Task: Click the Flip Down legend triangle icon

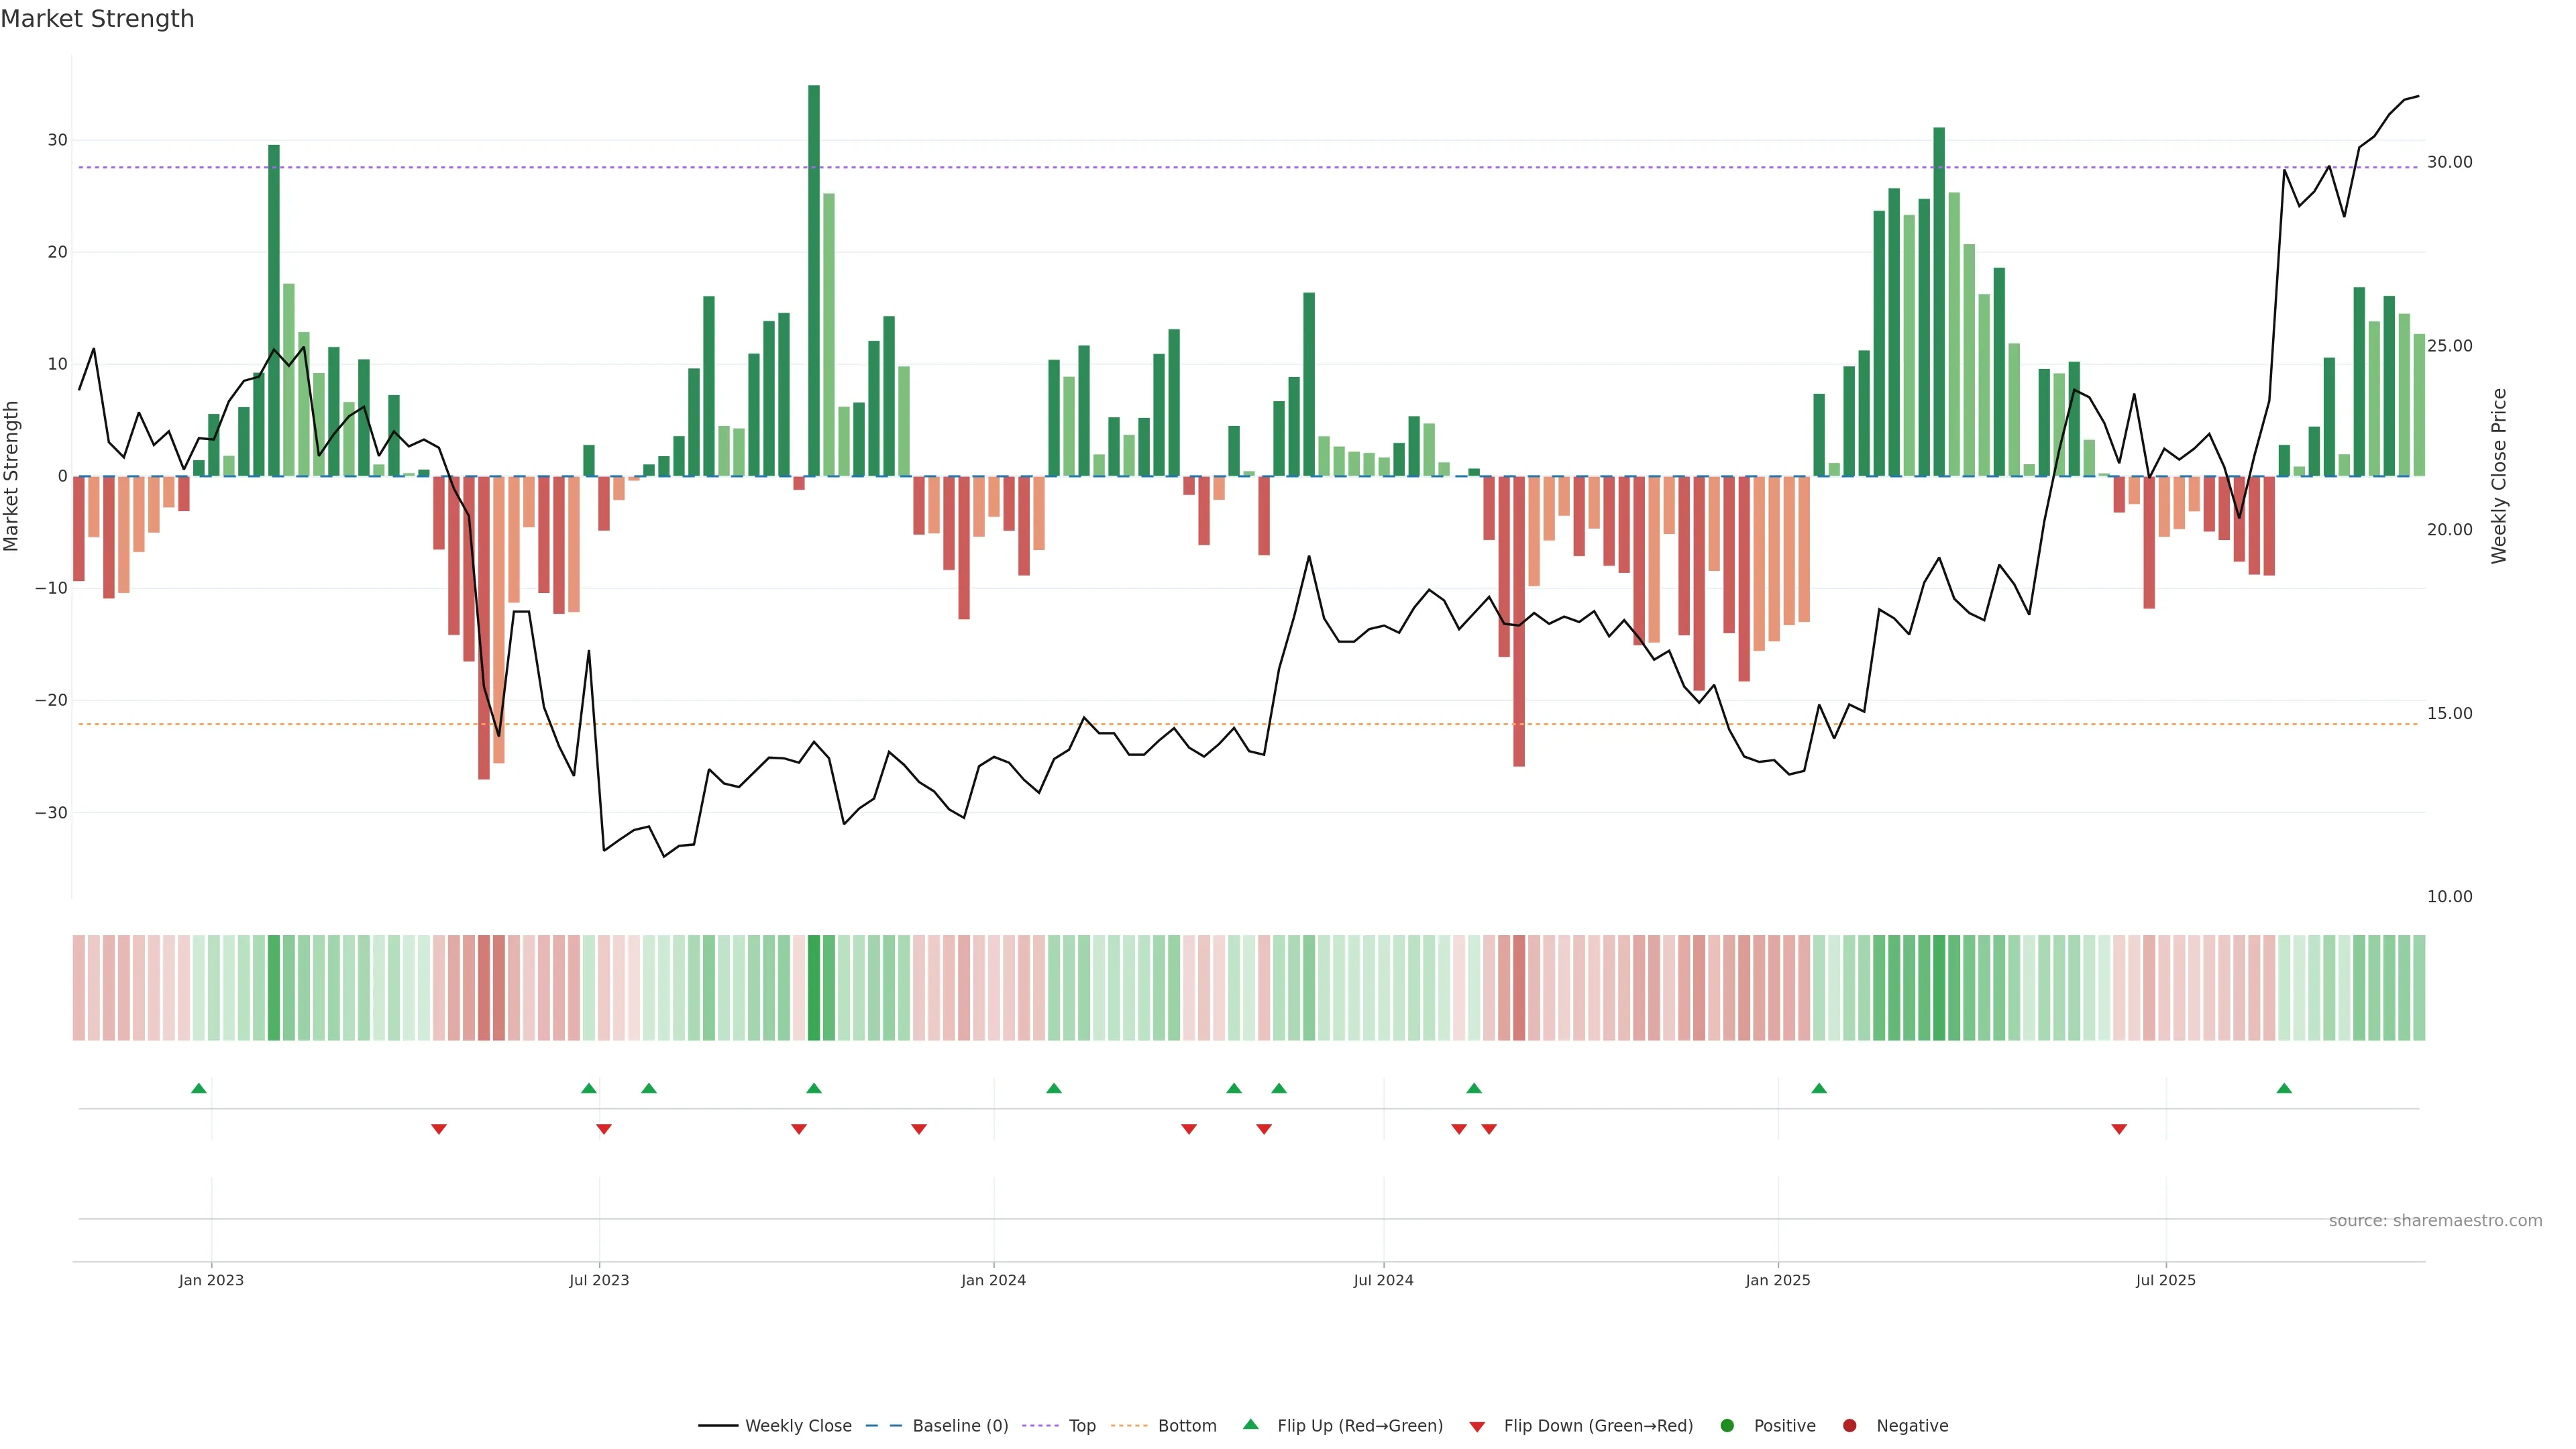Action: click(x=1477, y=1426)
